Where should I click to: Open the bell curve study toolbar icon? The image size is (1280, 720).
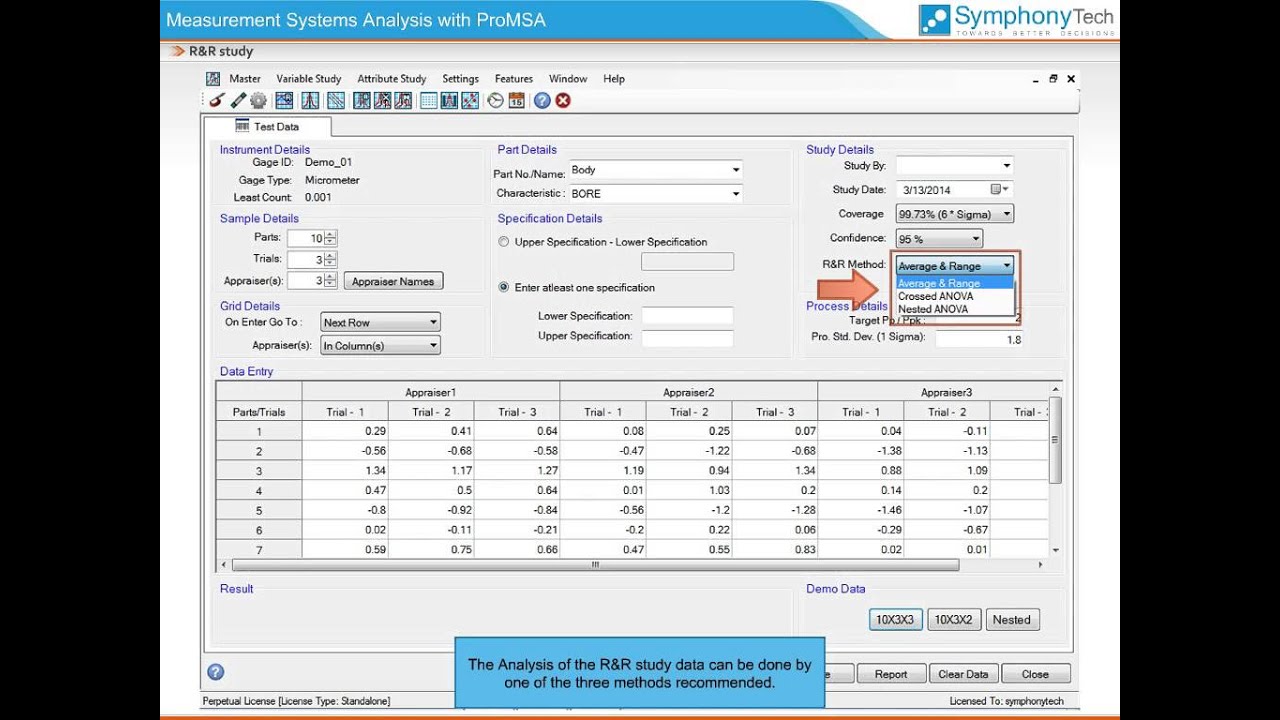click(311, 100)
